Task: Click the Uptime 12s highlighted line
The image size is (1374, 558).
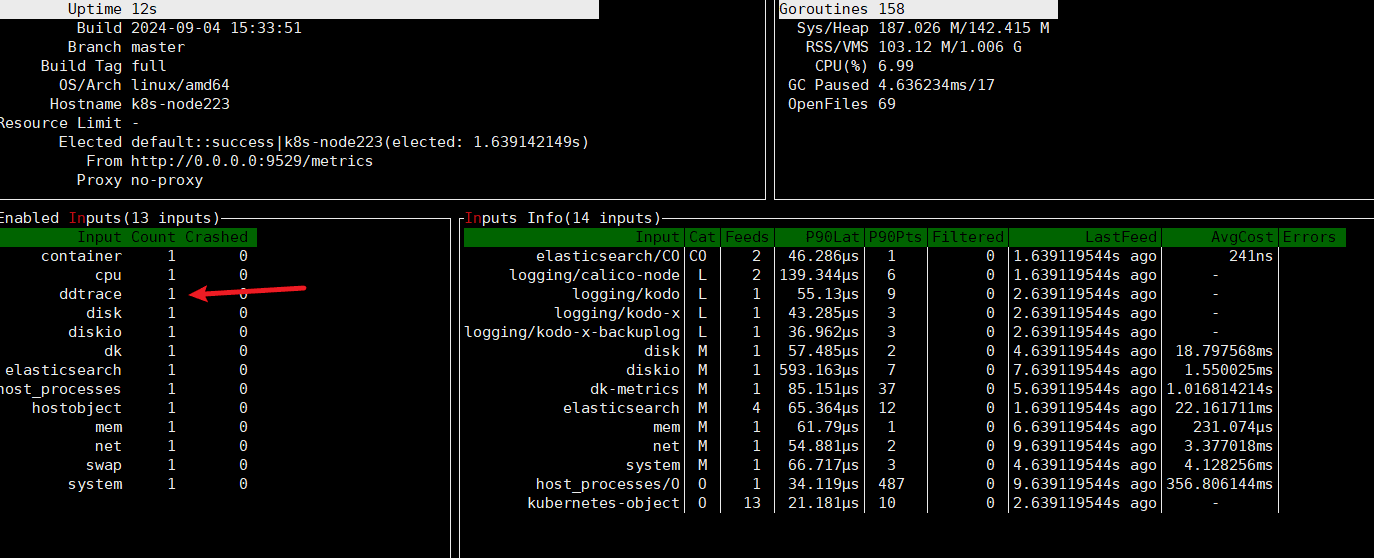Action: pyautogui.click(x=300, y=9)
